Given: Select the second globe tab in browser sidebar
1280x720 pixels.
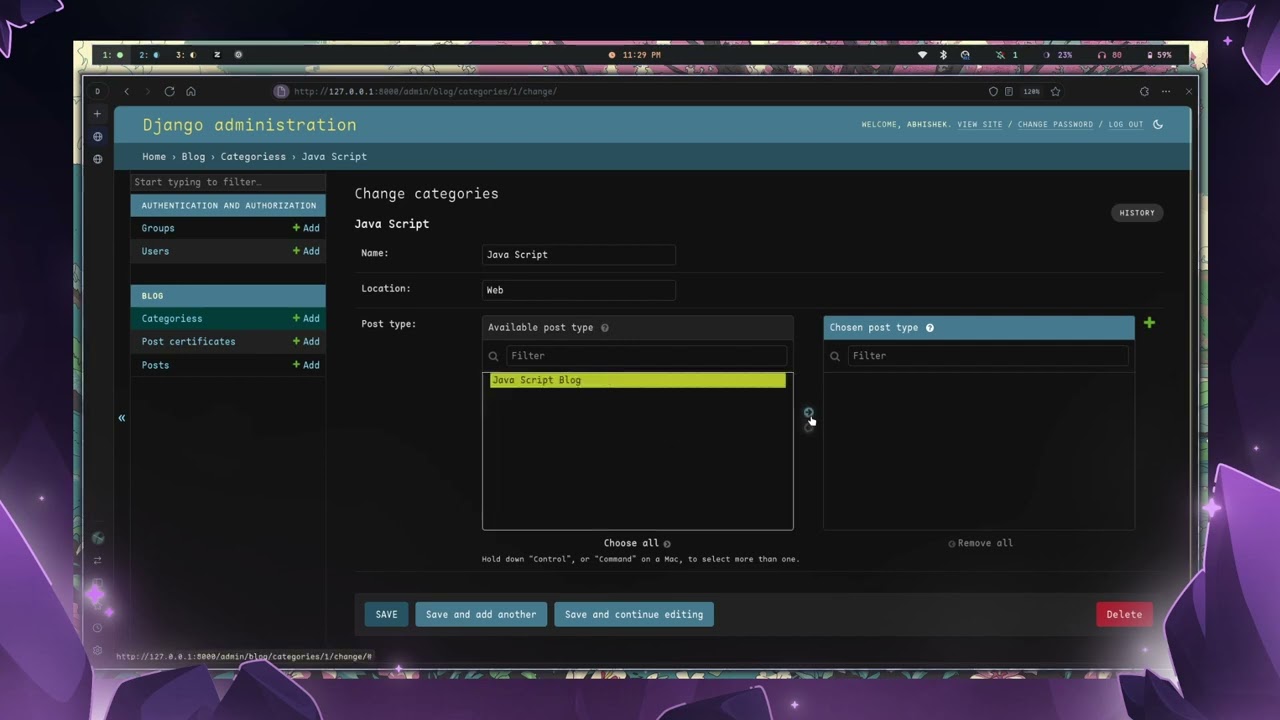Looking at the screenshot, I should pos(97,159).
